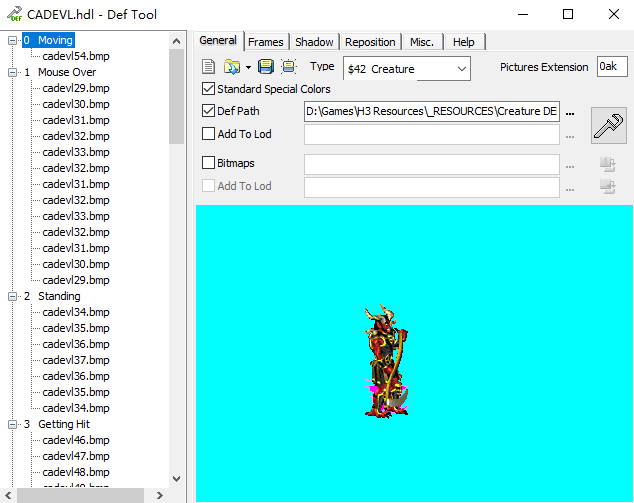Open the Shadow tab
This screenshot has width=634, height=503.
click(314, 42)
